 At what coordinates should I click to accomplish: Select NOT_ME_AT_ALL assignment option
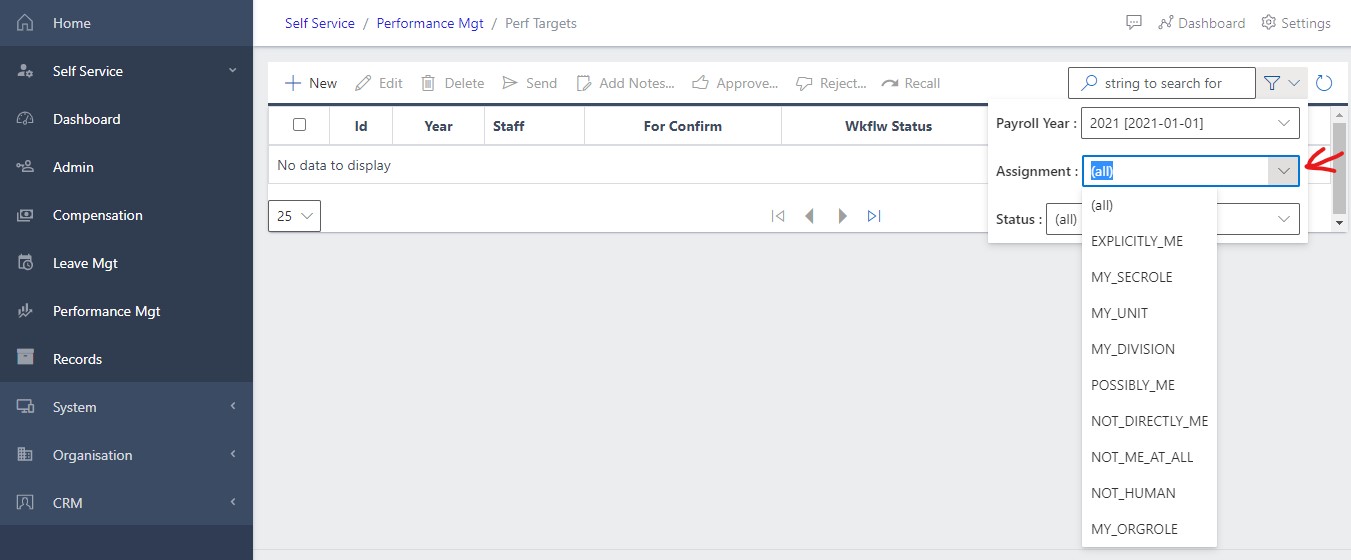click(x=1149, y=457)
